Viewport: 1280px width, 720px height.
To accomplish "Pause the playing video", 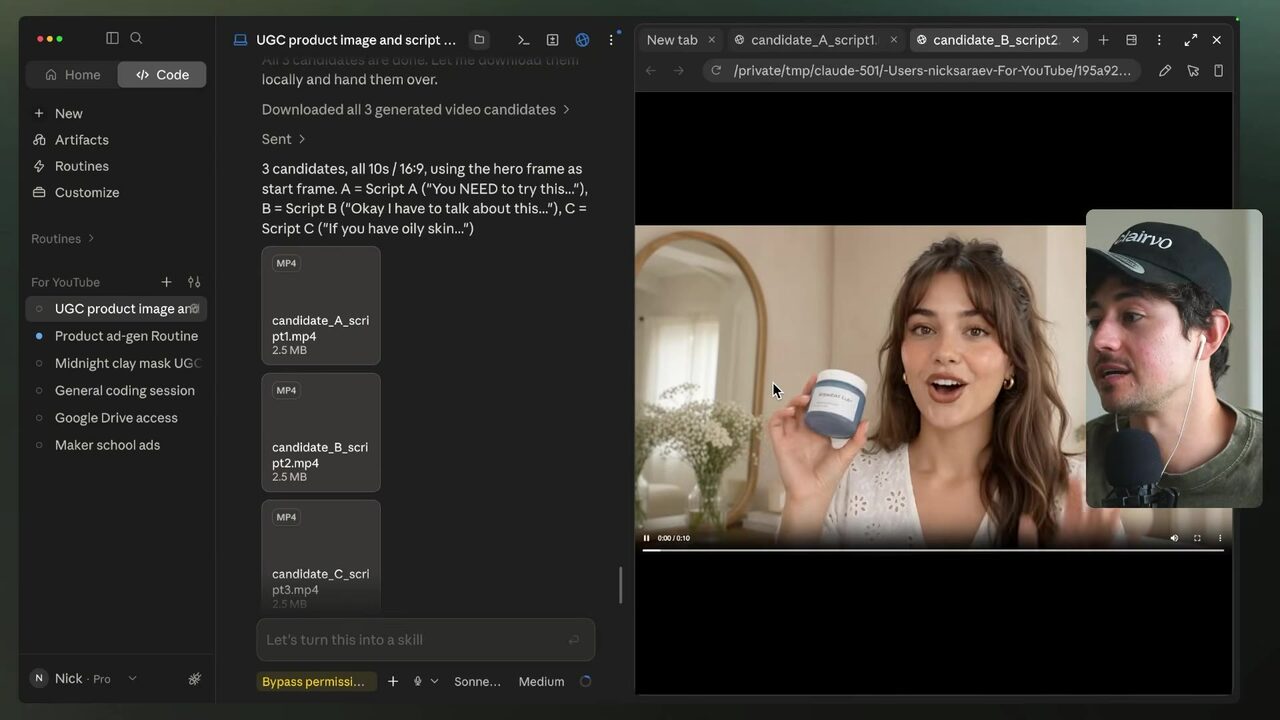I will 646,538.
